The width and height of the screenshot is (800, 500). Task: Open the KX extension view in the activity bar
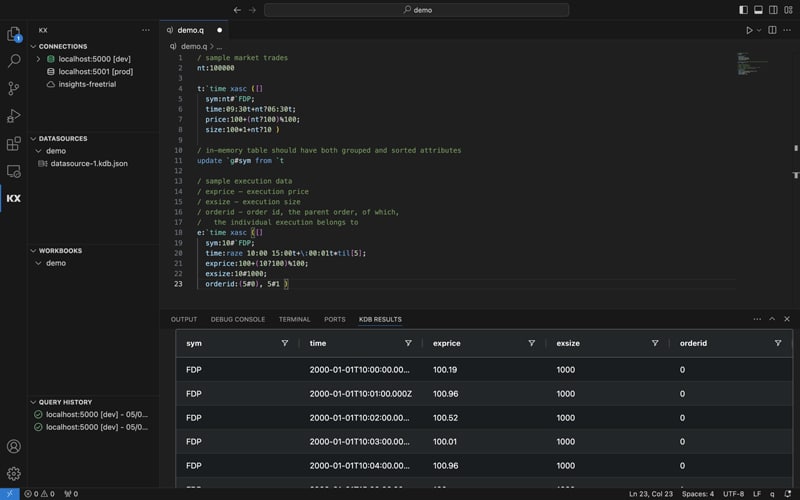pyautogui.click(x=14, y=198)
